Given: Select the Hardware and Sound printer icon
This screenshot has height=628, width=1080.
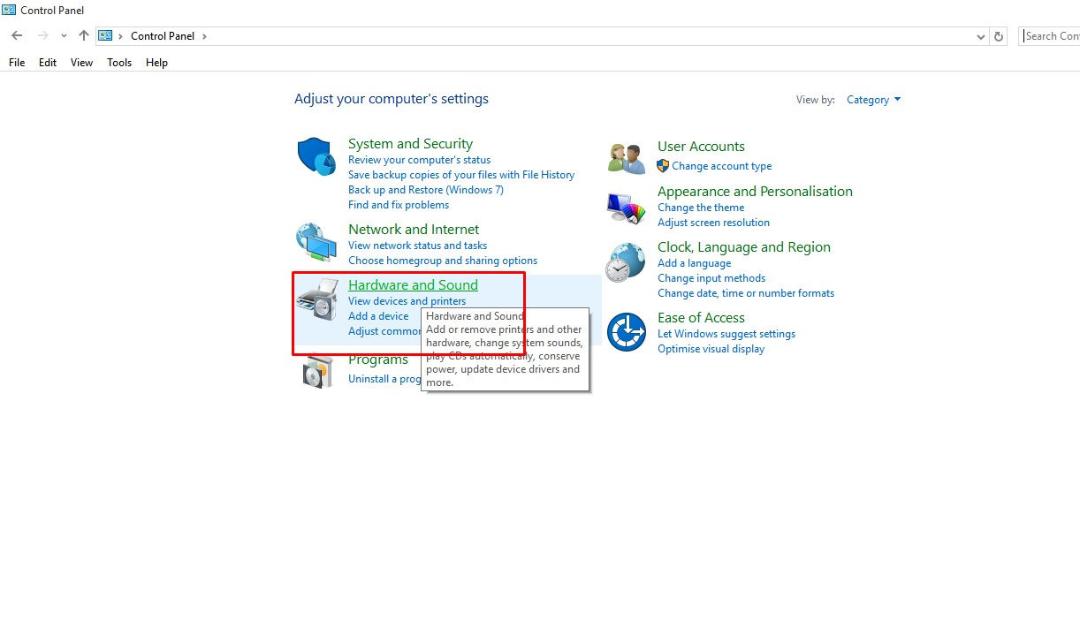Looking at the screenshot, I should click(x=318, y=299).
